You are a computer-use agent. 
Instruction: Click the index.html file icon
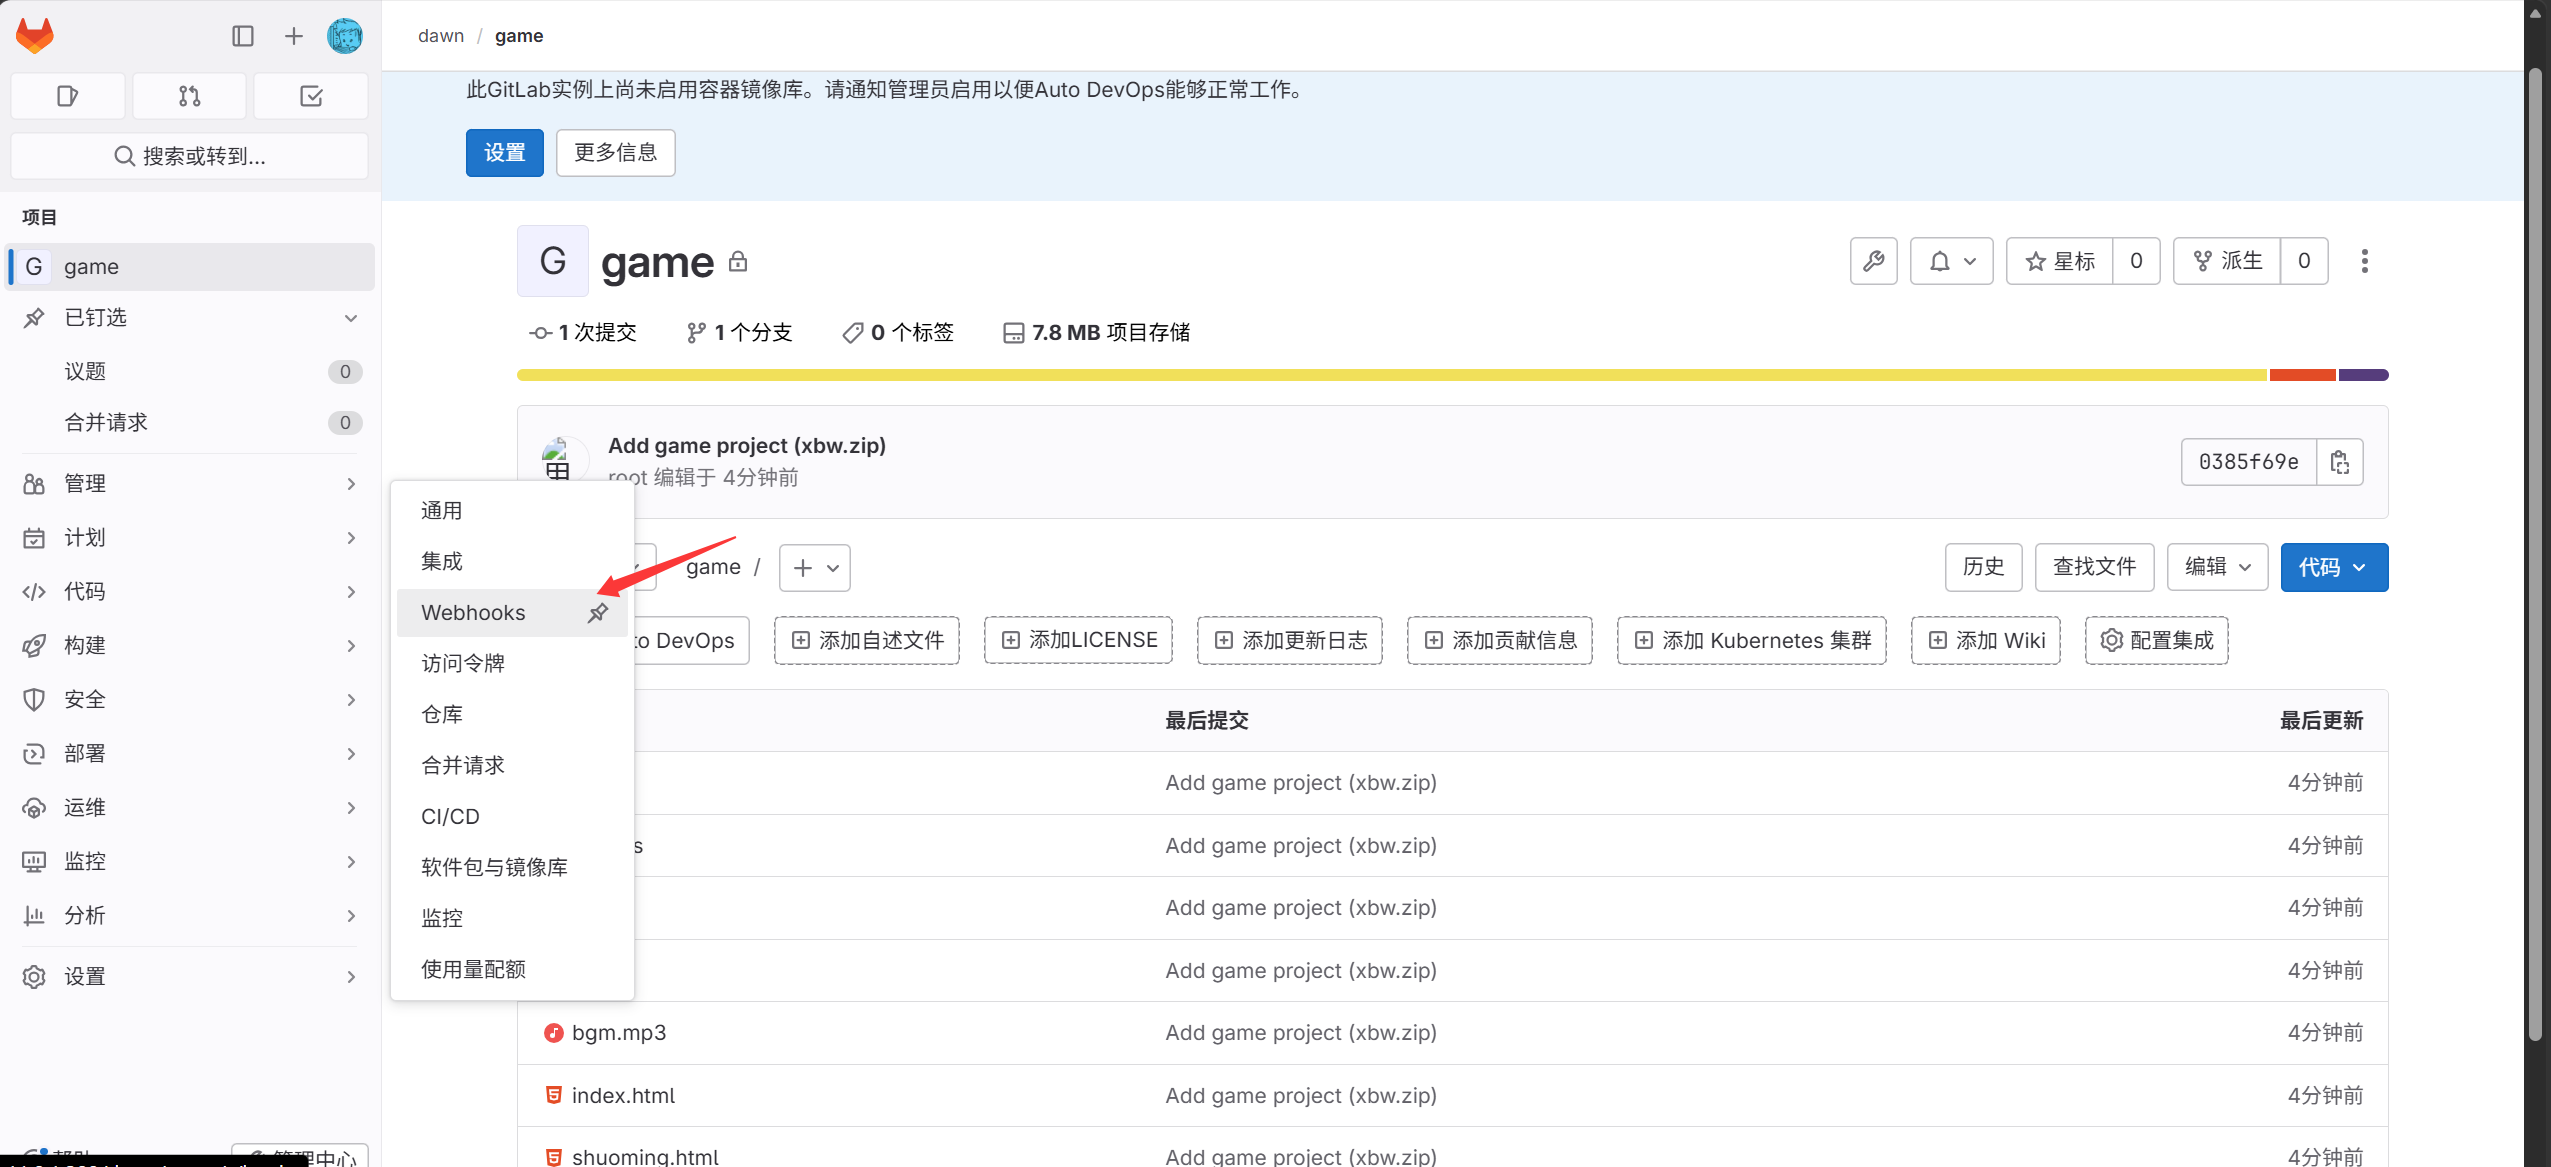point(553,1095)
